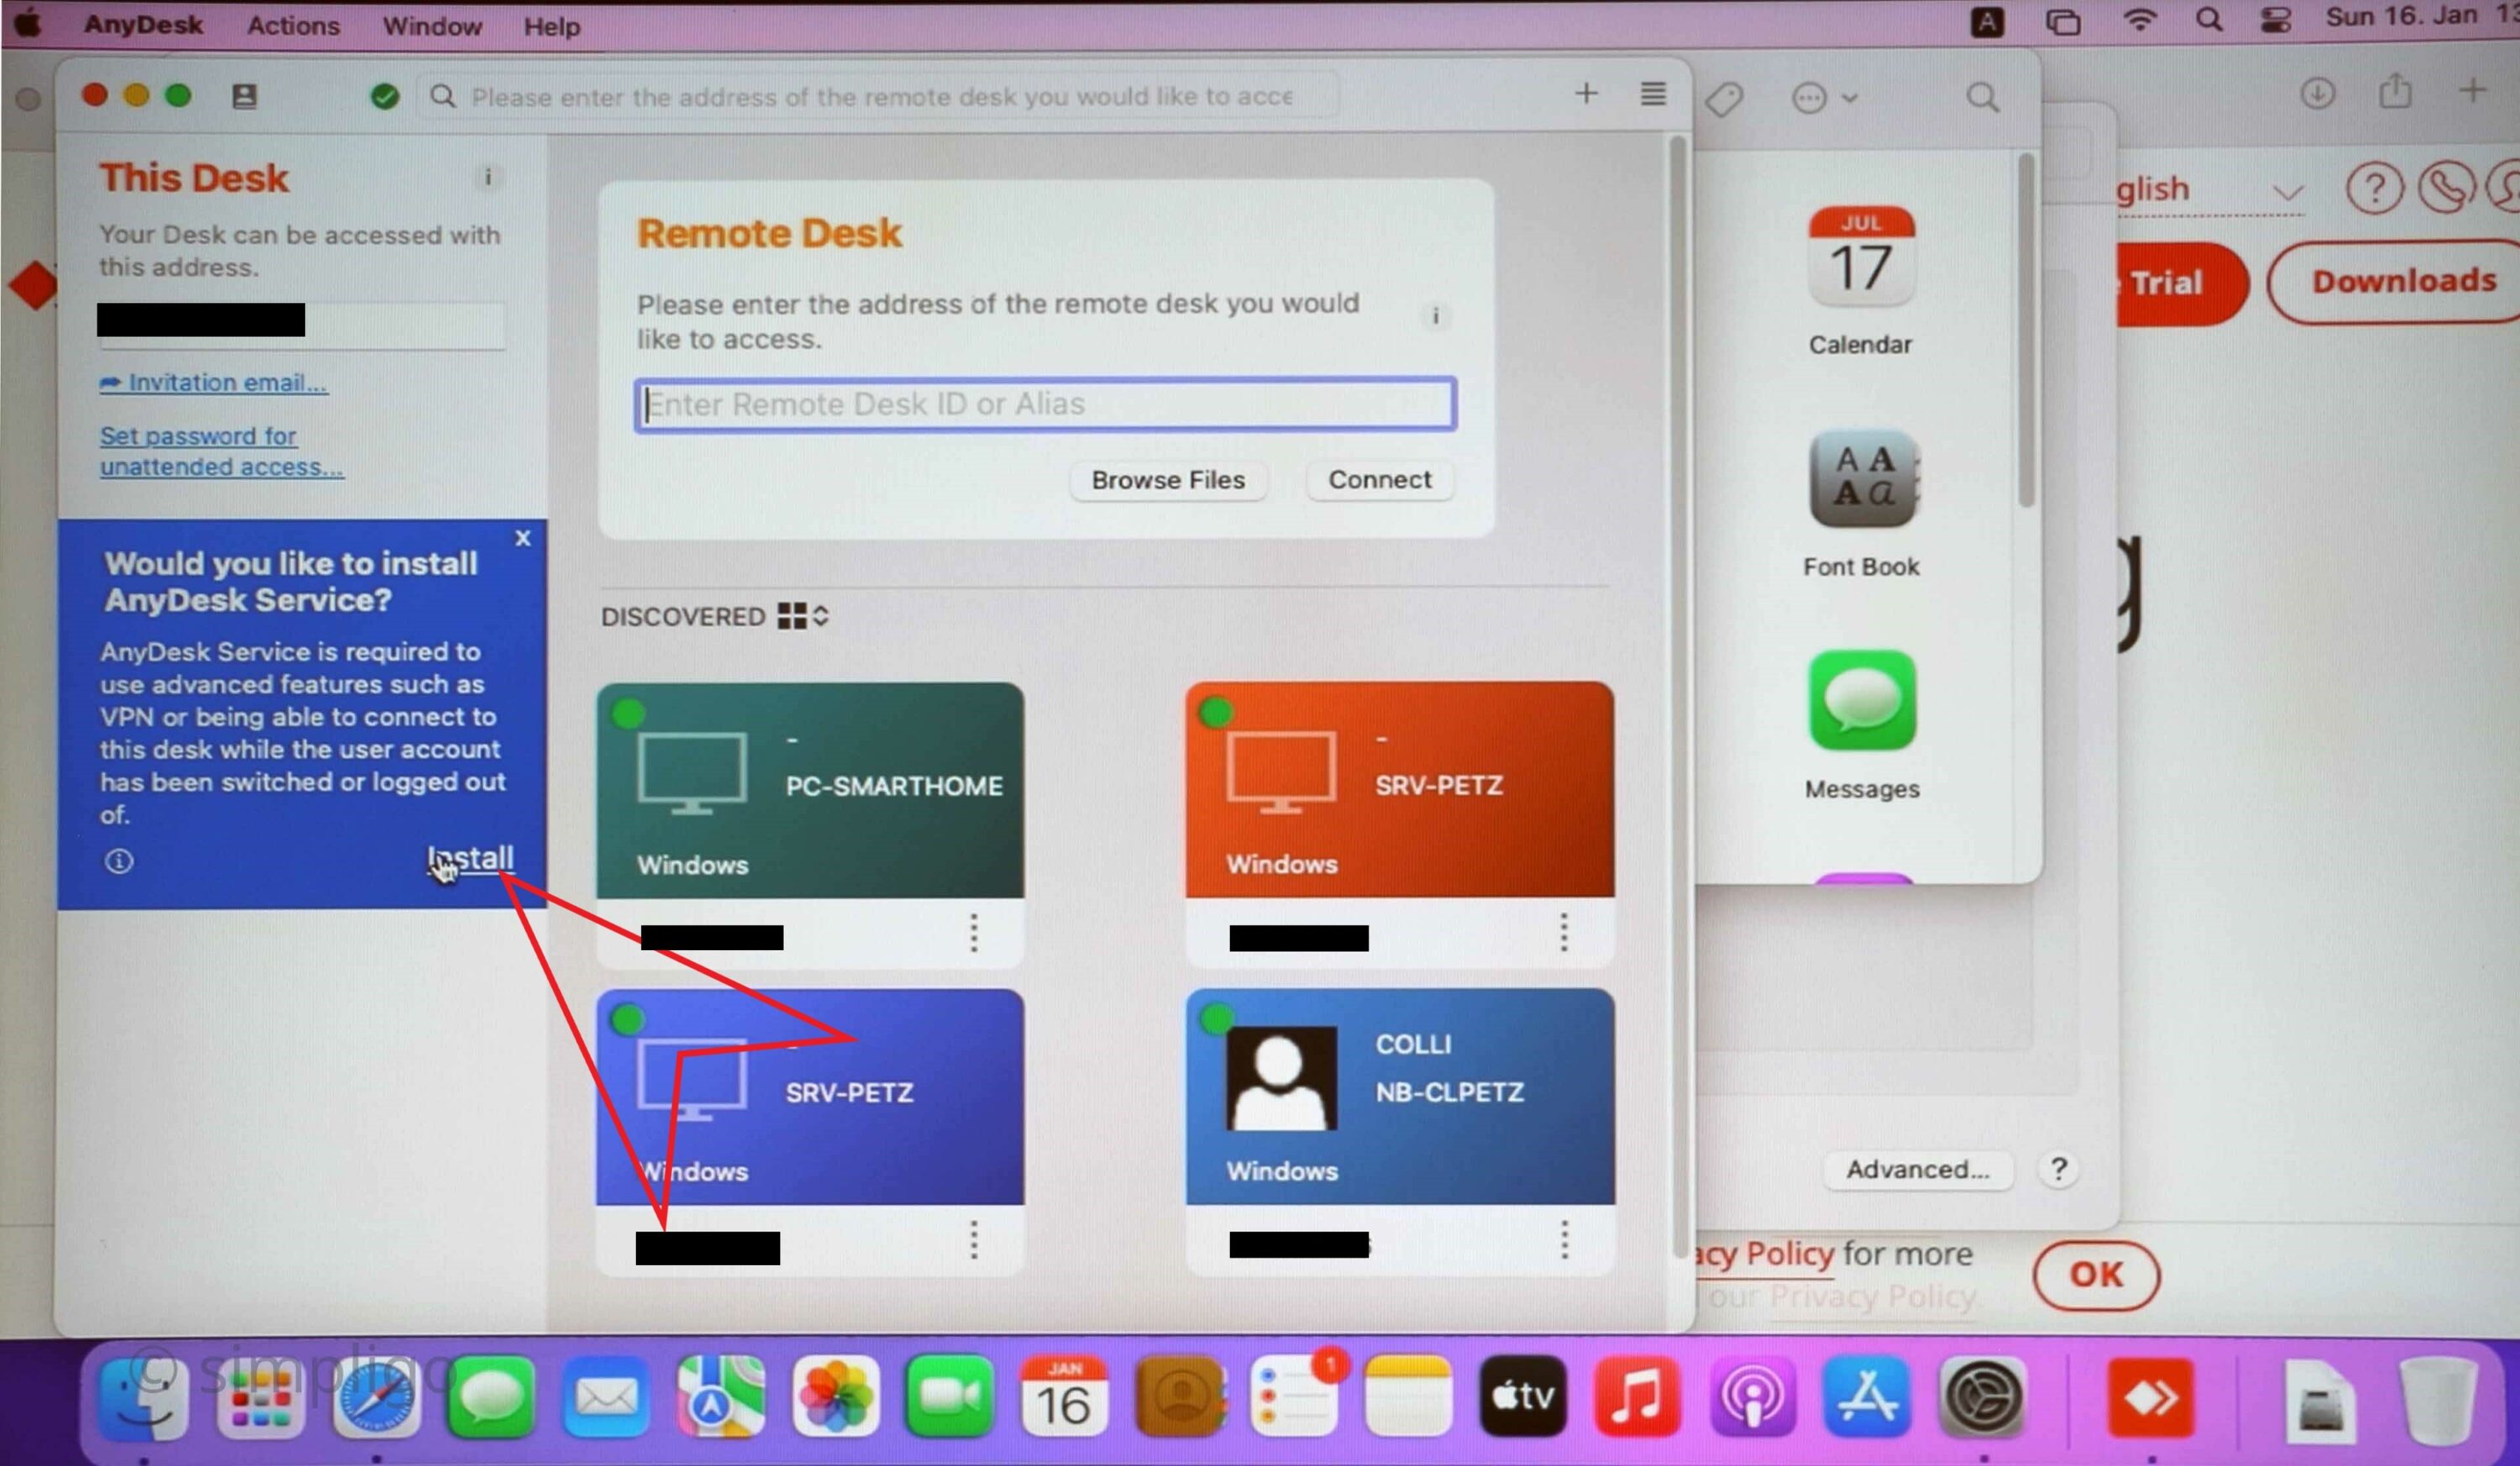2520x1466 pixels.
Task: Open the Apple menu
Action: click(29, 22)
